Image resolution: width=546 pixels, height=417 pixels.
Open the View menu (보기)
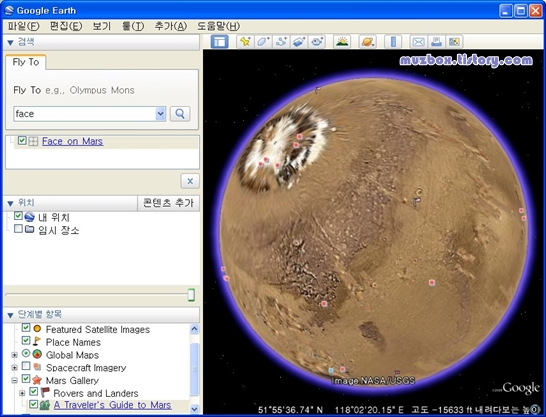[x=102, y=26]
